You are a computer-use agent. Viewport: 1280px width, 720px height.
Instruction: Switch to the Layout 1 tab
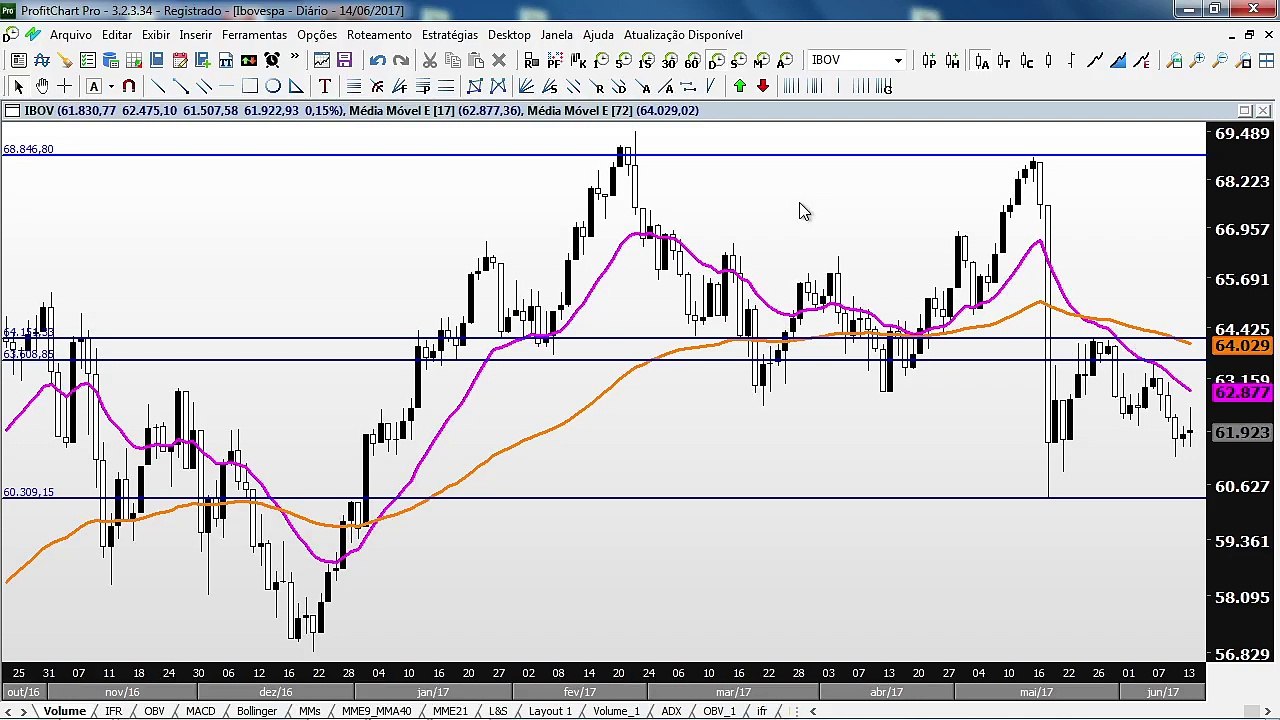[550, 711]
